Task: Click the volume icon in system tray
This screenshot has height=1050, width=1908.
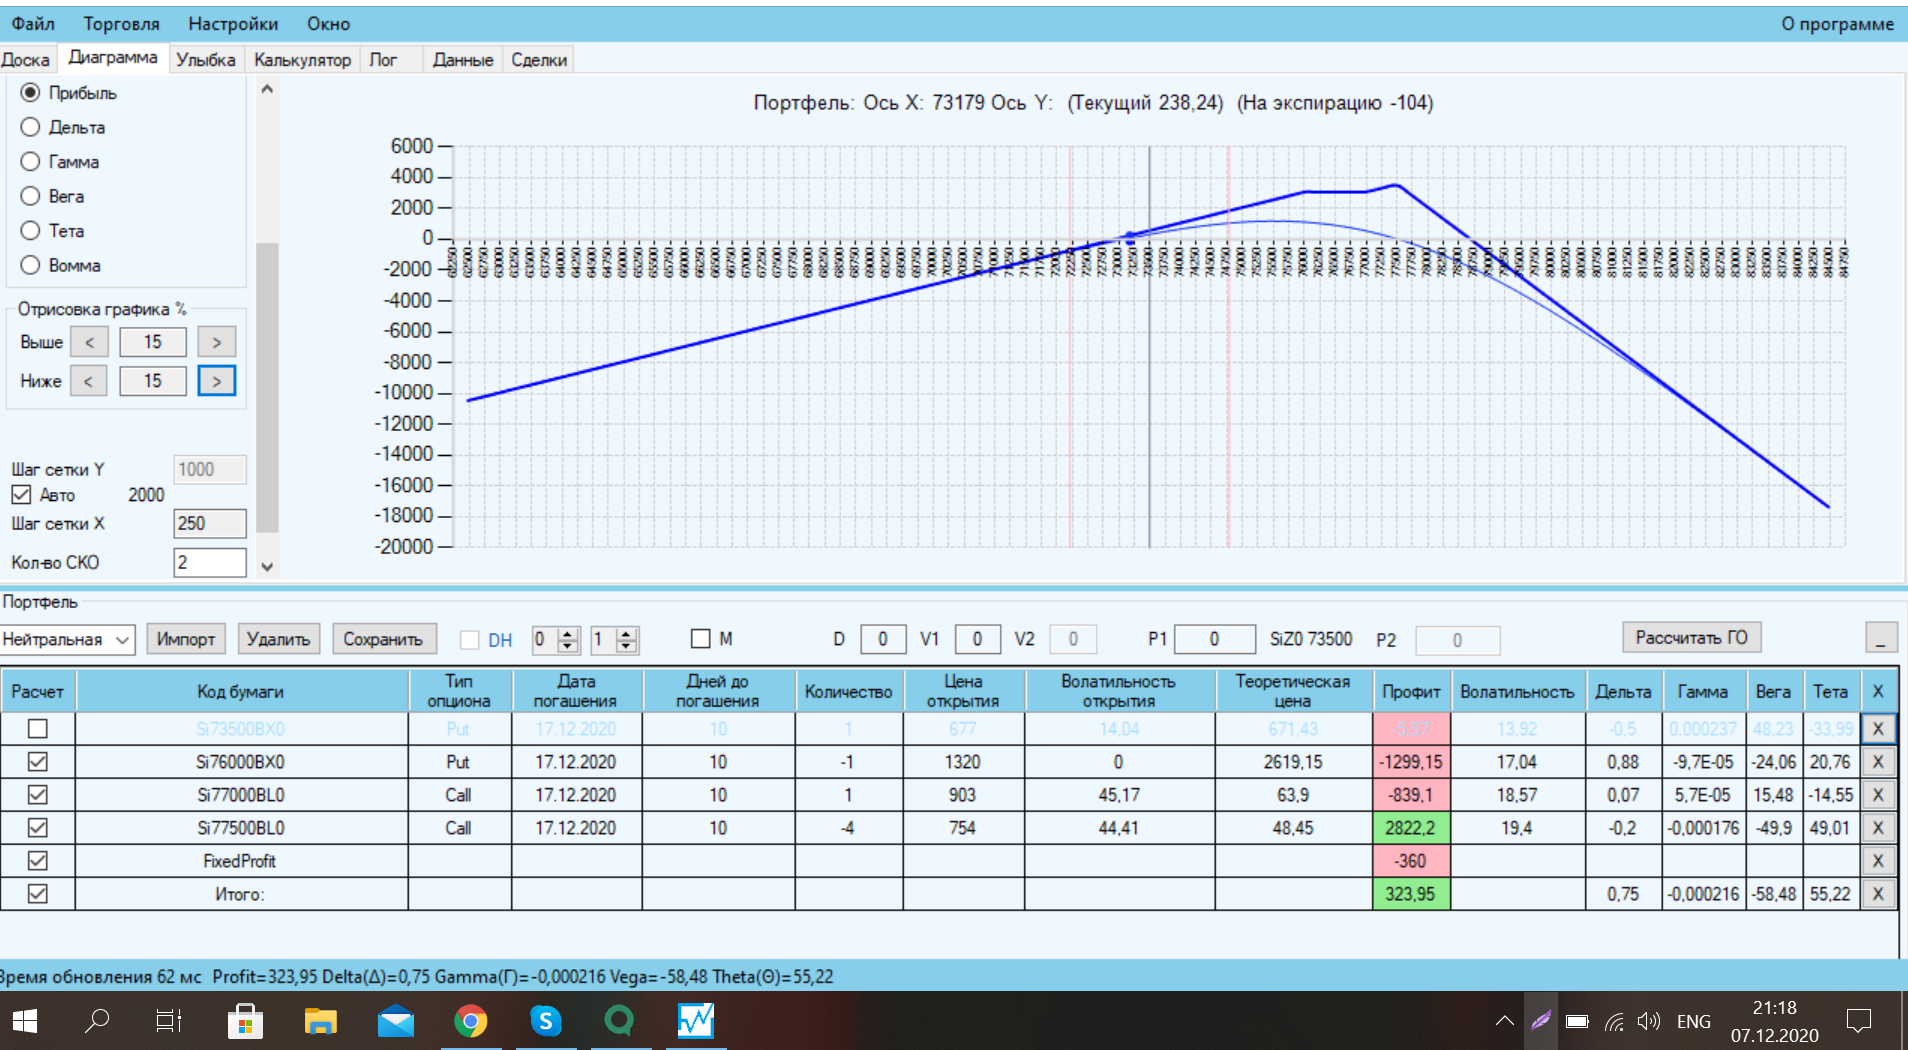Action: [1648, 1021]
